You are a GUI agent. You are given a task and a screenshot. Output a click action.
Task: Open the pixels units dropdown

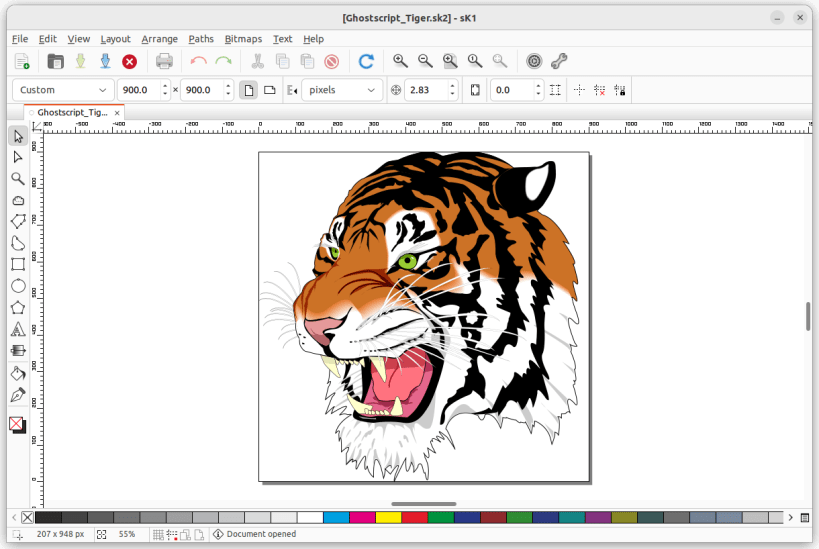(343, 90)
